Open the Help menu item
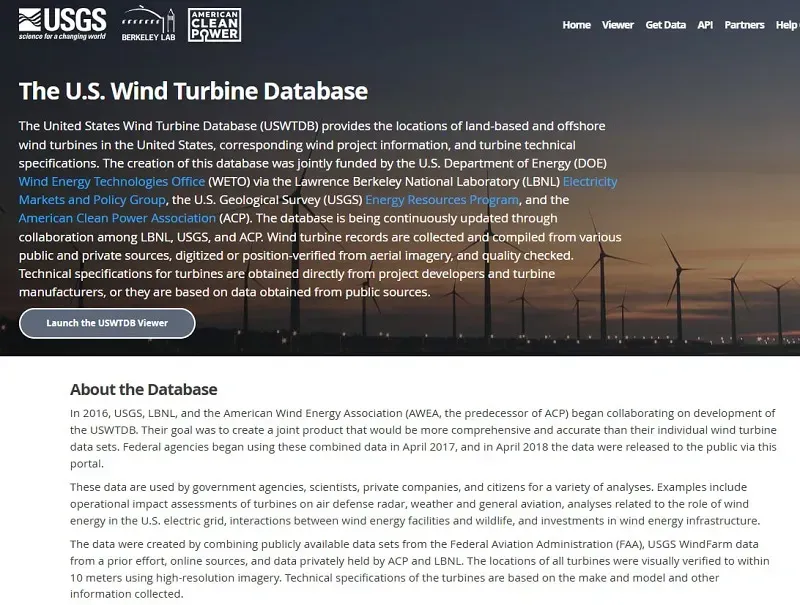The height and width of the screenshot is (605, 800). tap(787, 24)
